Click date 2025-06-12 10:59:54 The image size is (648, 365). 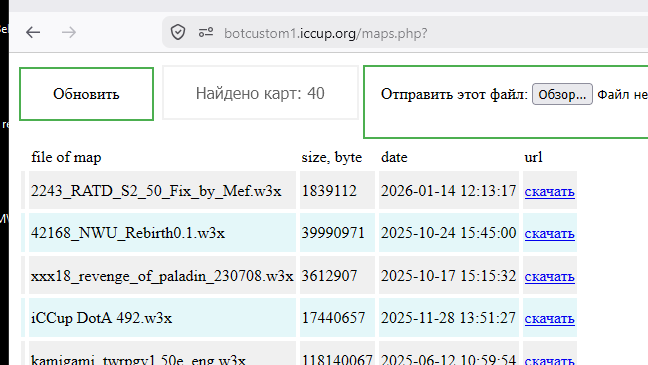[448, 360]
